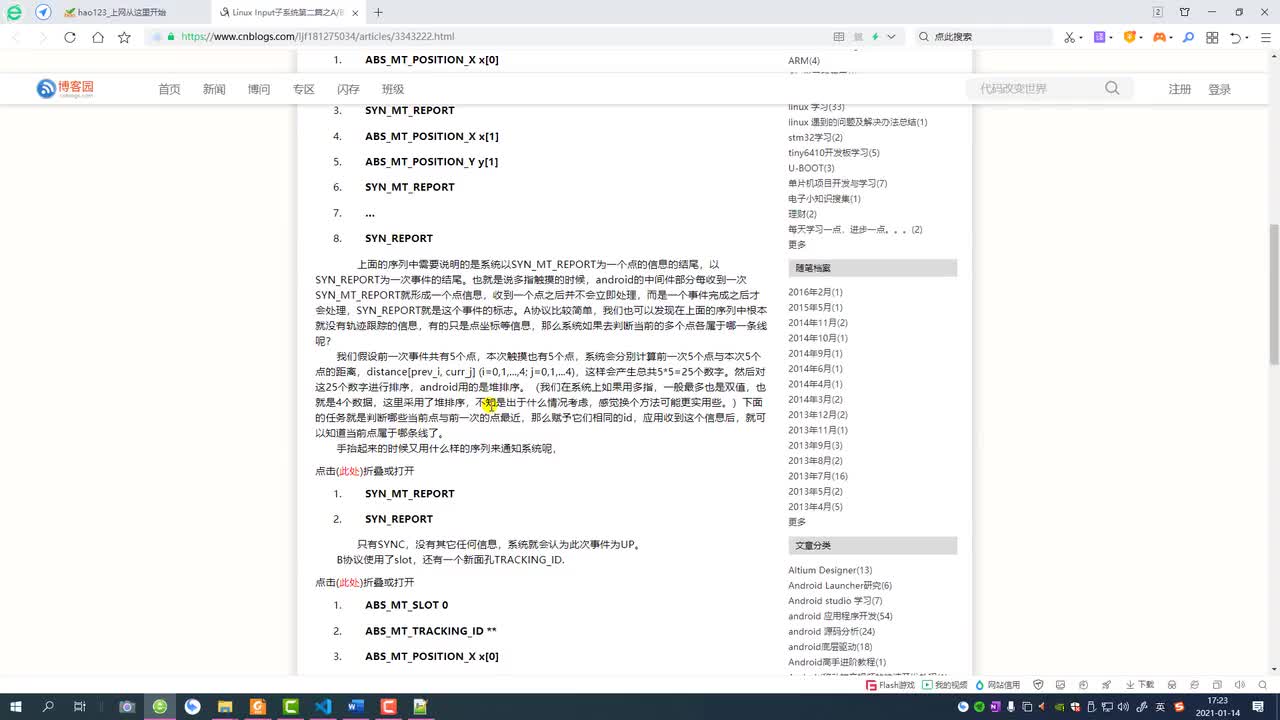Open Windows notification center icon
1280x720 pixels.
pyautogui.click(x=1258, y=706)
